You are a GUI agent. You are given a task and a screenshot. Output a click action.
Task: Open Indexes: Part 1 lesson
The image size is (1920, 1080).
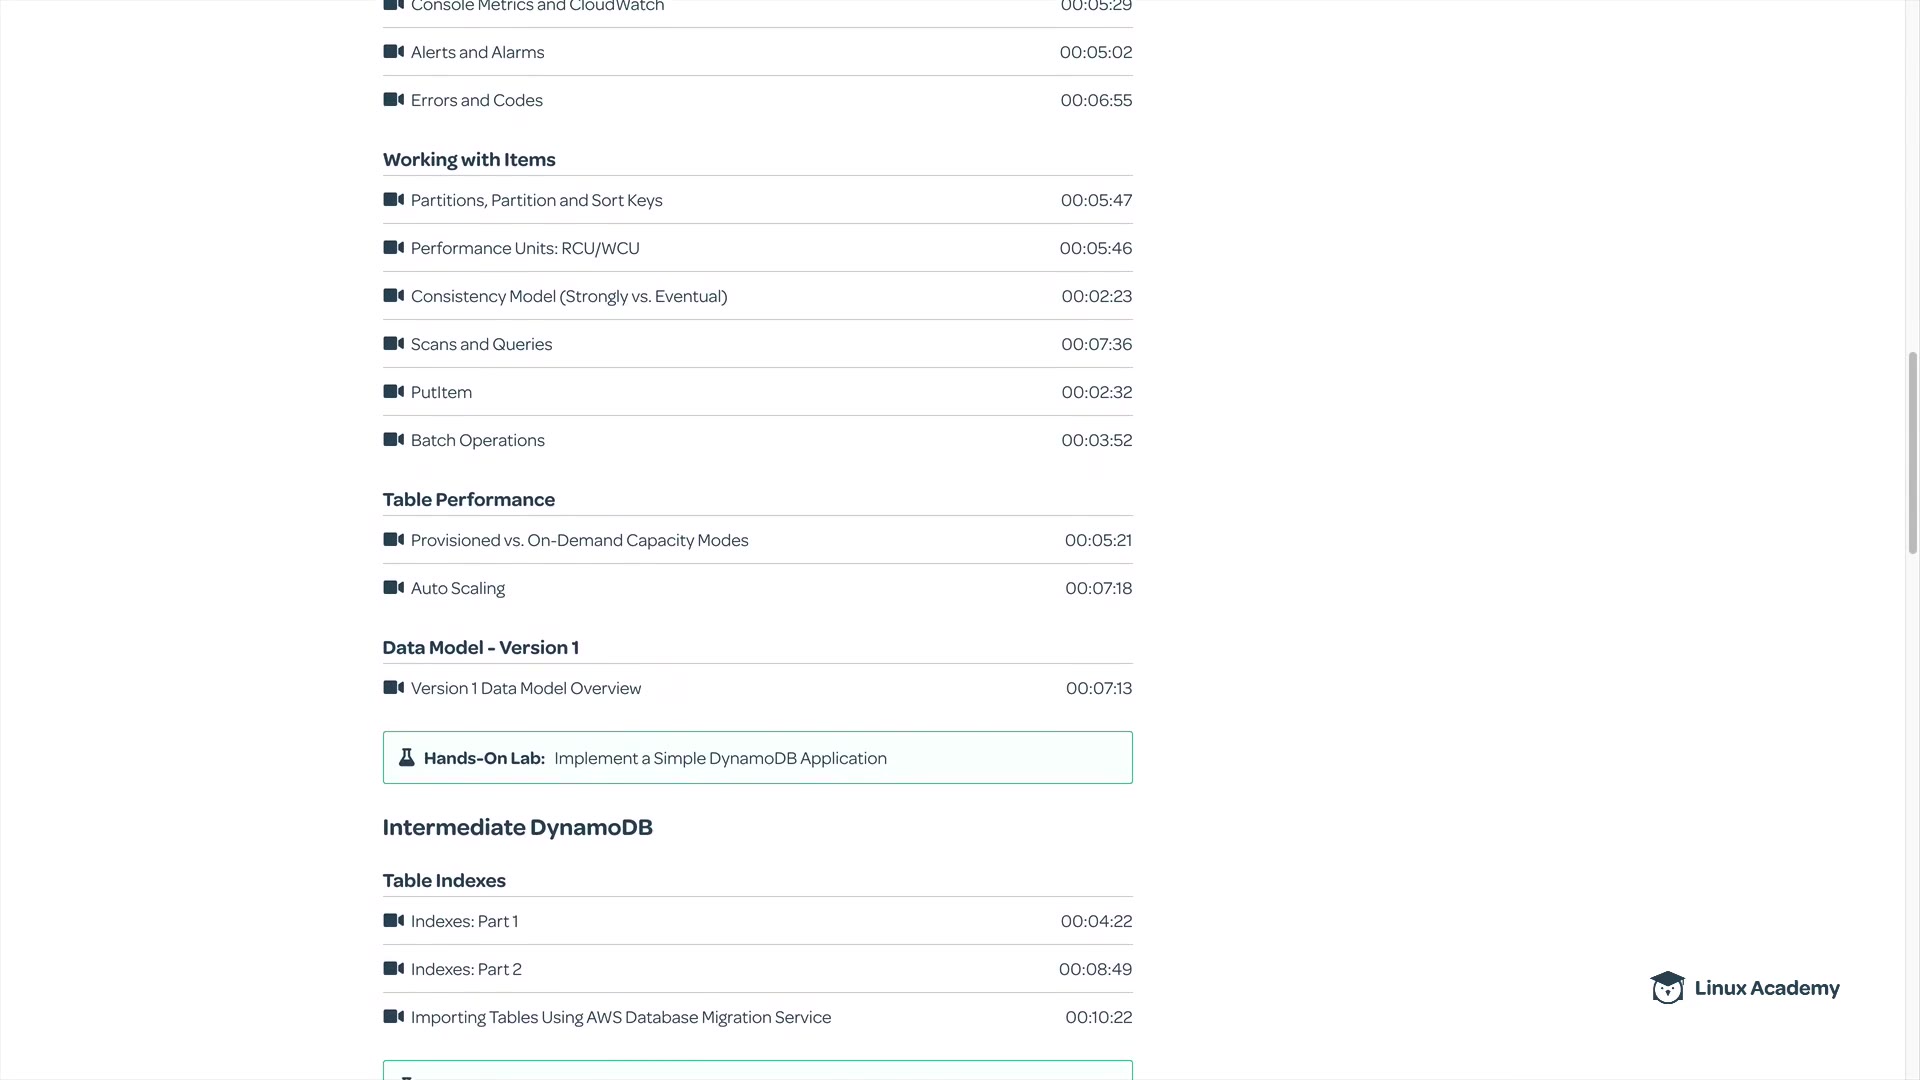[464, 921]
